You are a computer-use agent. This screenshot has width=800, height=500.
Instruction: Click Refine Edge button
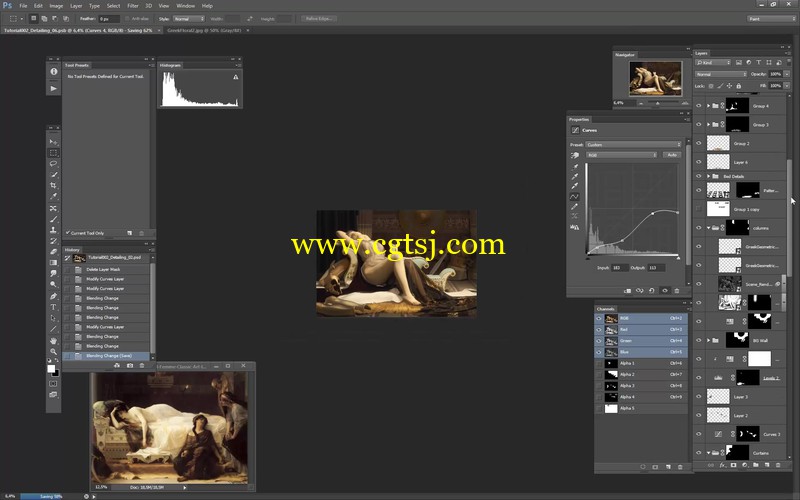click(318, 19)
